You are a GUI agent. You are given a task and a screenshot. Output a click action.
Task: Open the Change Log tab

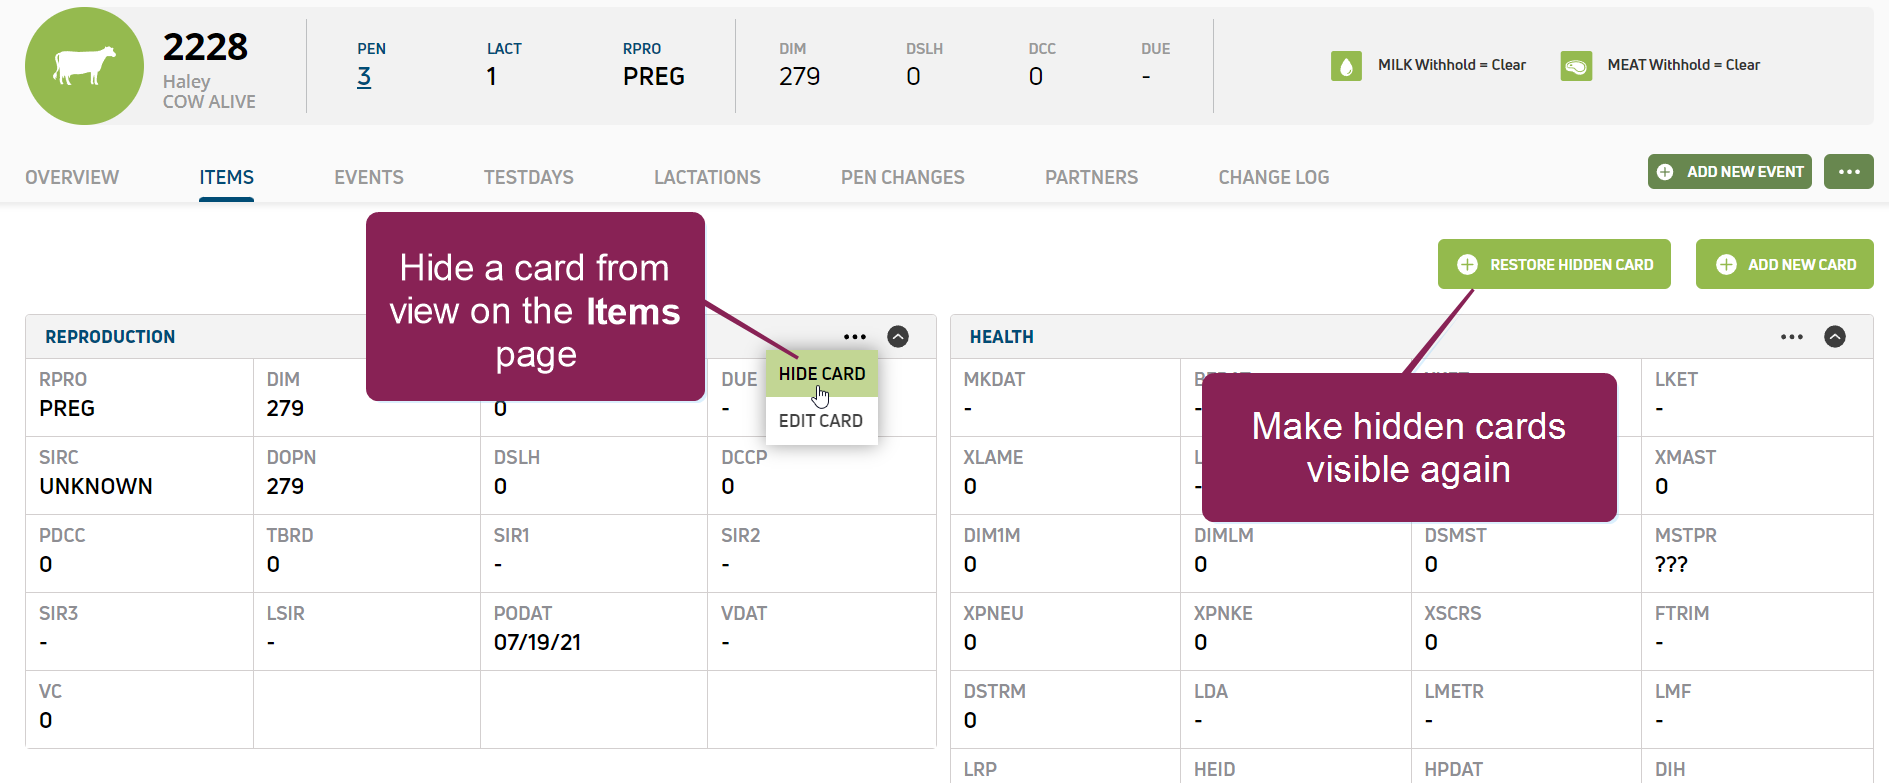1273,178
